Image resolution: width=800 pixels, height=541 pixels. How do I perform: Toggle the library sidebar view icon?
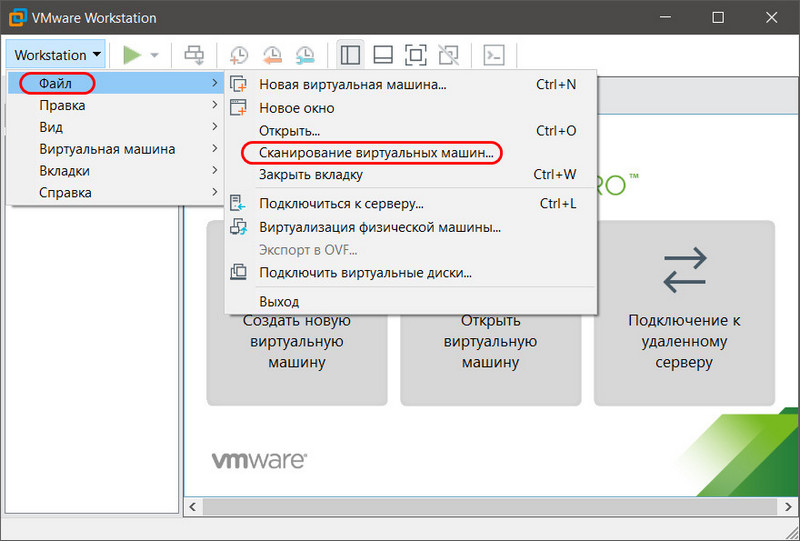coord(350,55)
